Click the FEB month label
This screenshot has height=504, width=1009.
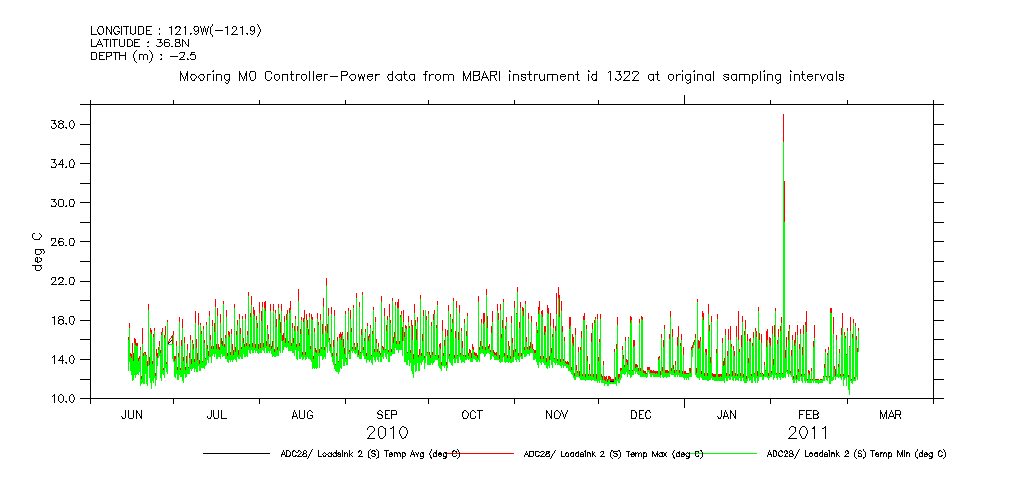[x=808, y=415]
